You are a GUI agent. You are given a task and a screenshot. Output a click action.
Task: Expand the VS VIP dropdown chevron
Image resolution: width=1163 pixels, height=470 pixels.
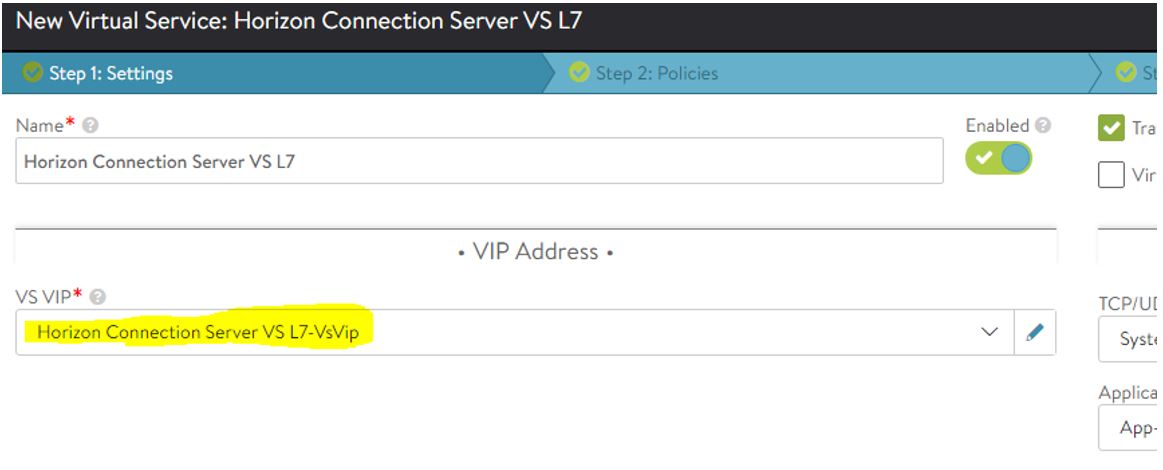pos(989,332)
